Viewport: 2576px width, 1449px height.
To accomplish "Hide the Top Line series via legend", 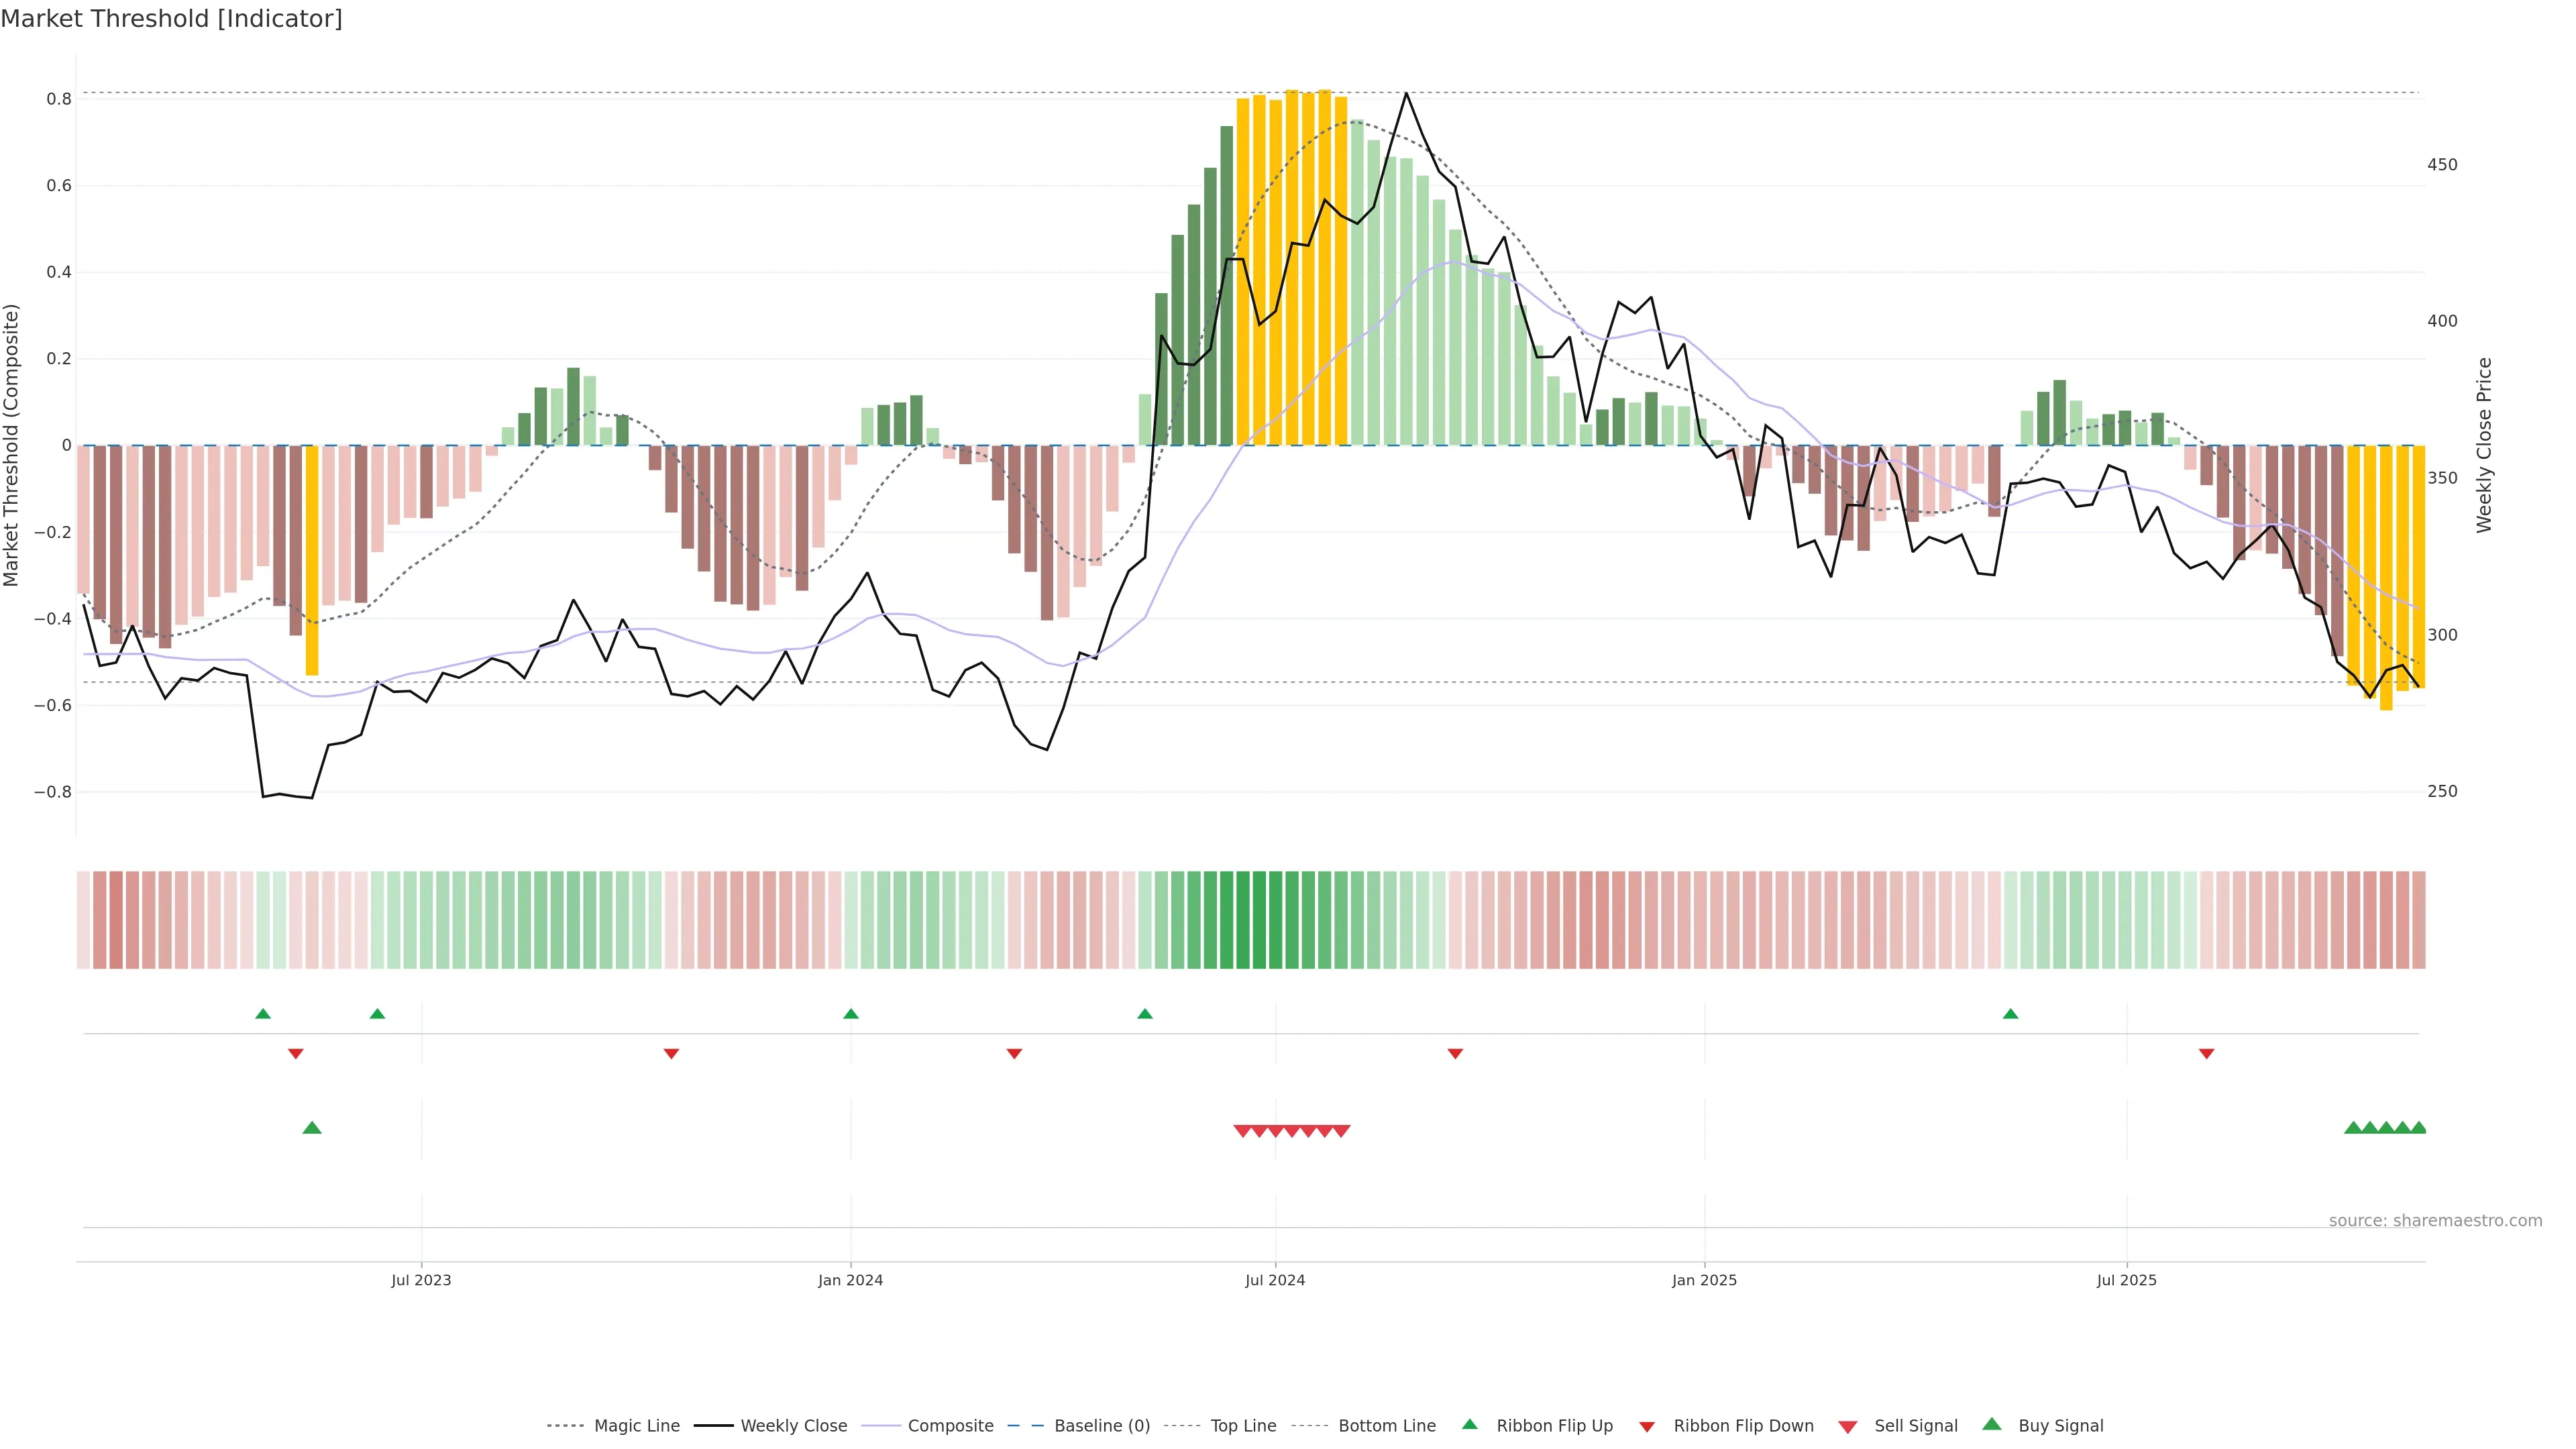I will tap(1243, 1426).
